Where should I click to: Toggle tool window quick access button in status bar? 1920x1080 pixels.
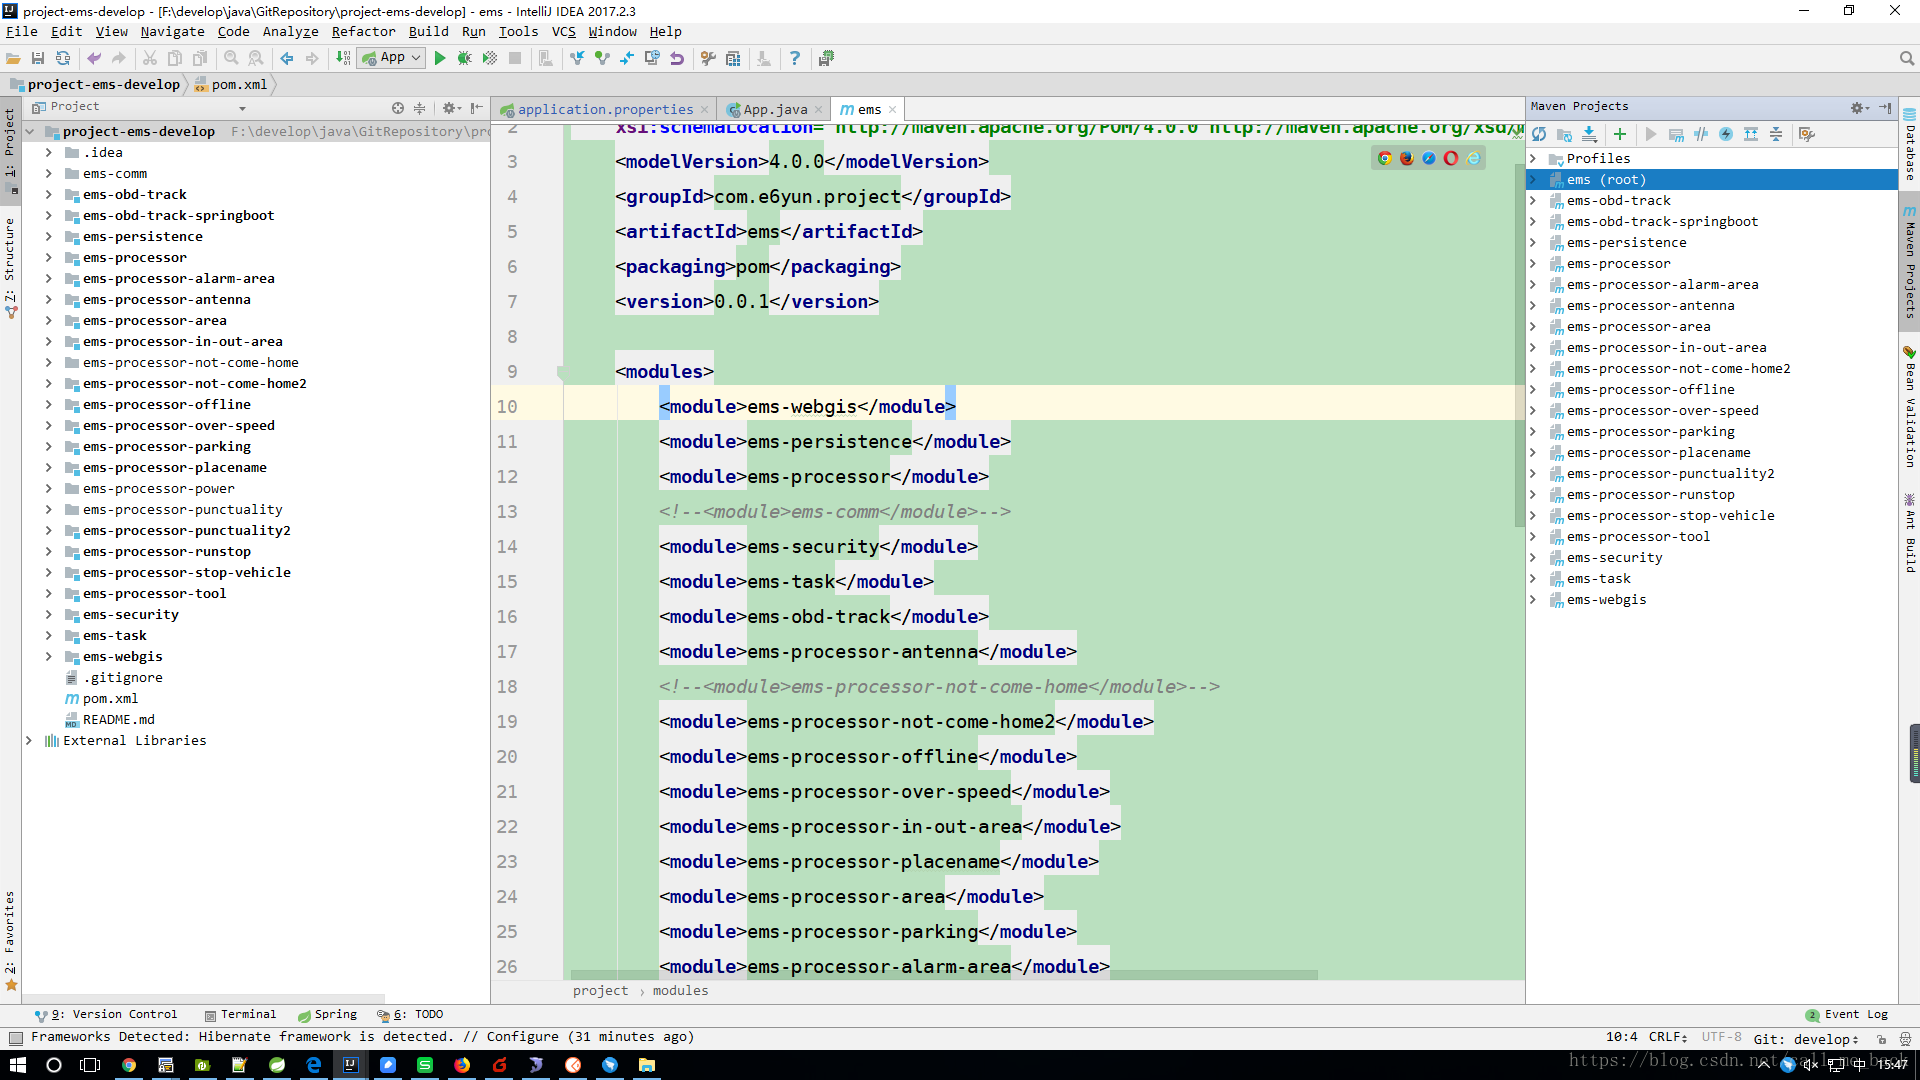[x=16, y=1037]
